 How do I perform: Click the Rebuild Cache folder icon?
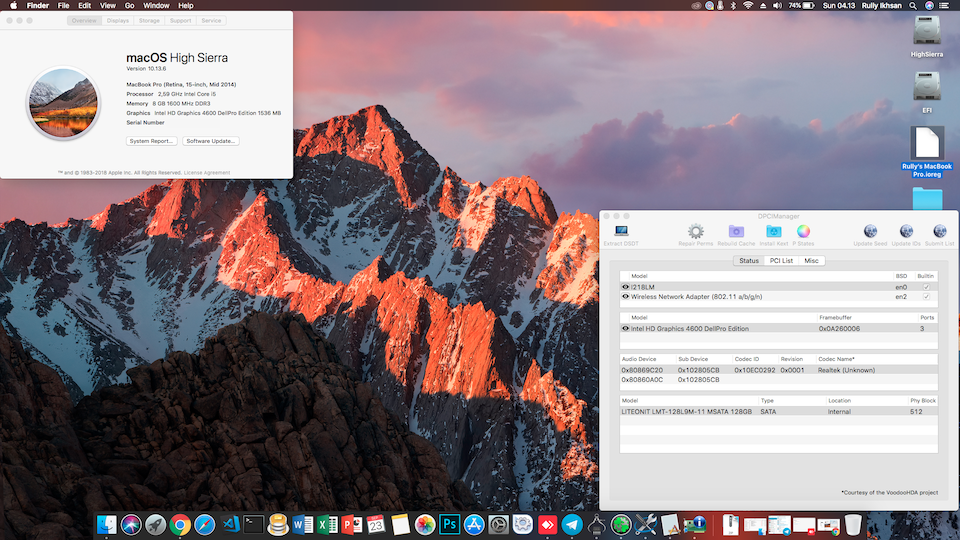pyautogui.click(x=736, y=232)
